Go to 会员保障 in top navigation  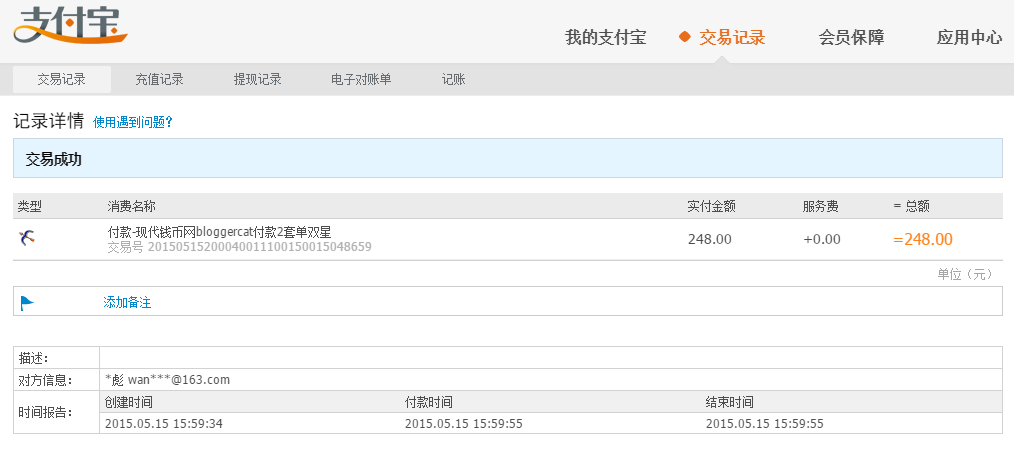click(x=851, y=38)
